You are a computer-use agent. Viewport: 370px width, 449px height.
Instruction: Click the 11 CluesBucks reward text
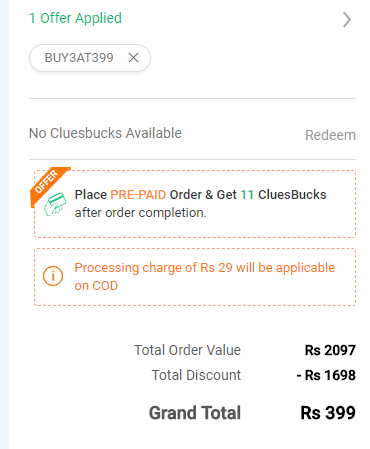pos(283,194)
